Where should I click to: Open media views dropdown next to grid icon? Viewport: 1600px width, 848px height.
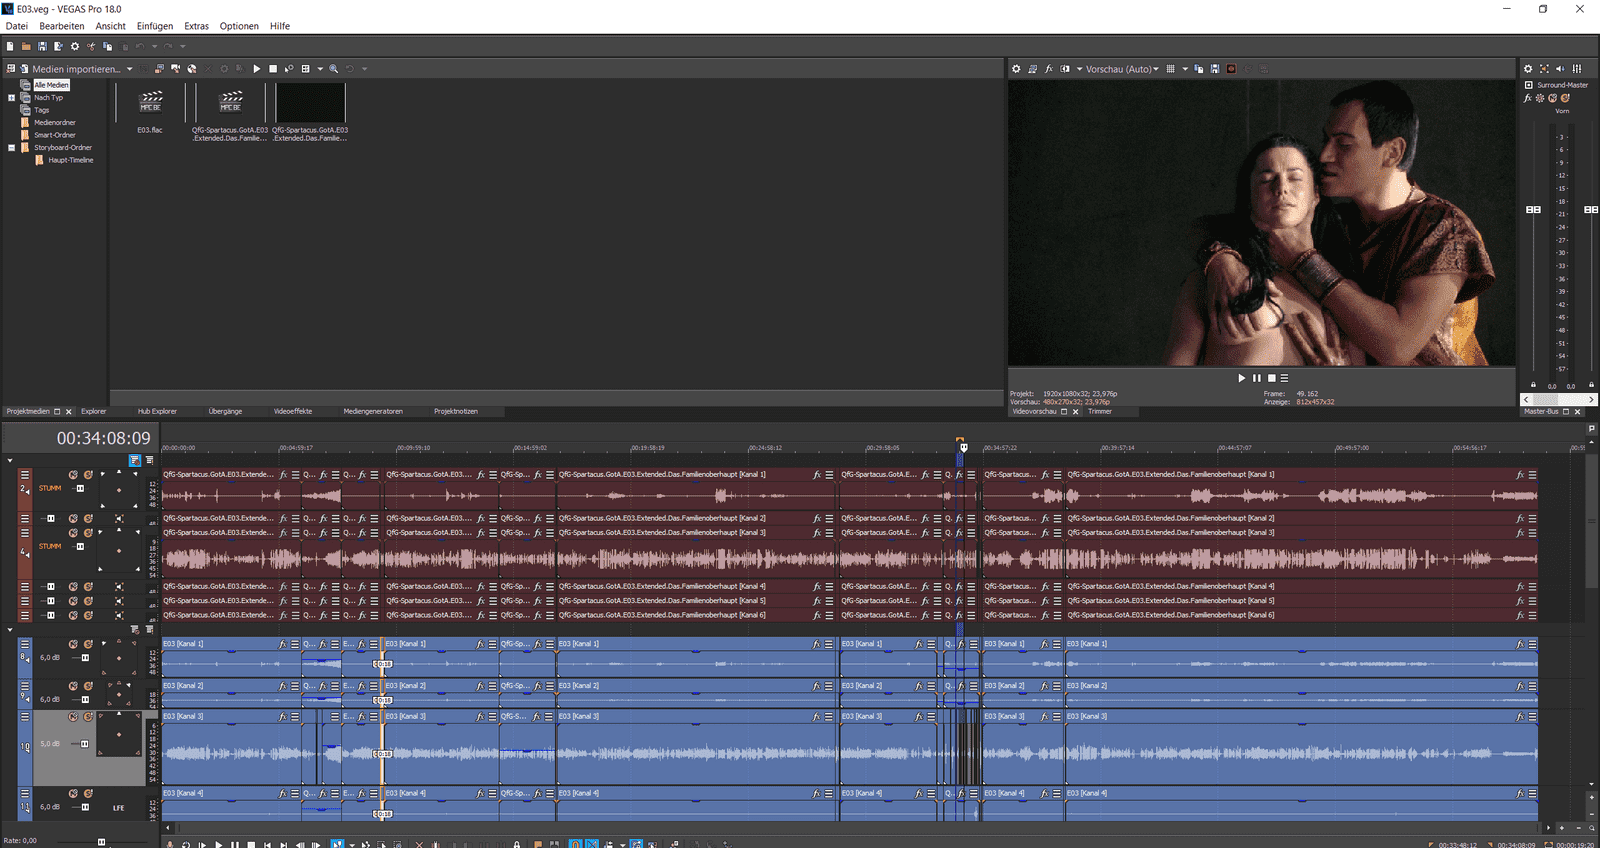click(320, 69)
